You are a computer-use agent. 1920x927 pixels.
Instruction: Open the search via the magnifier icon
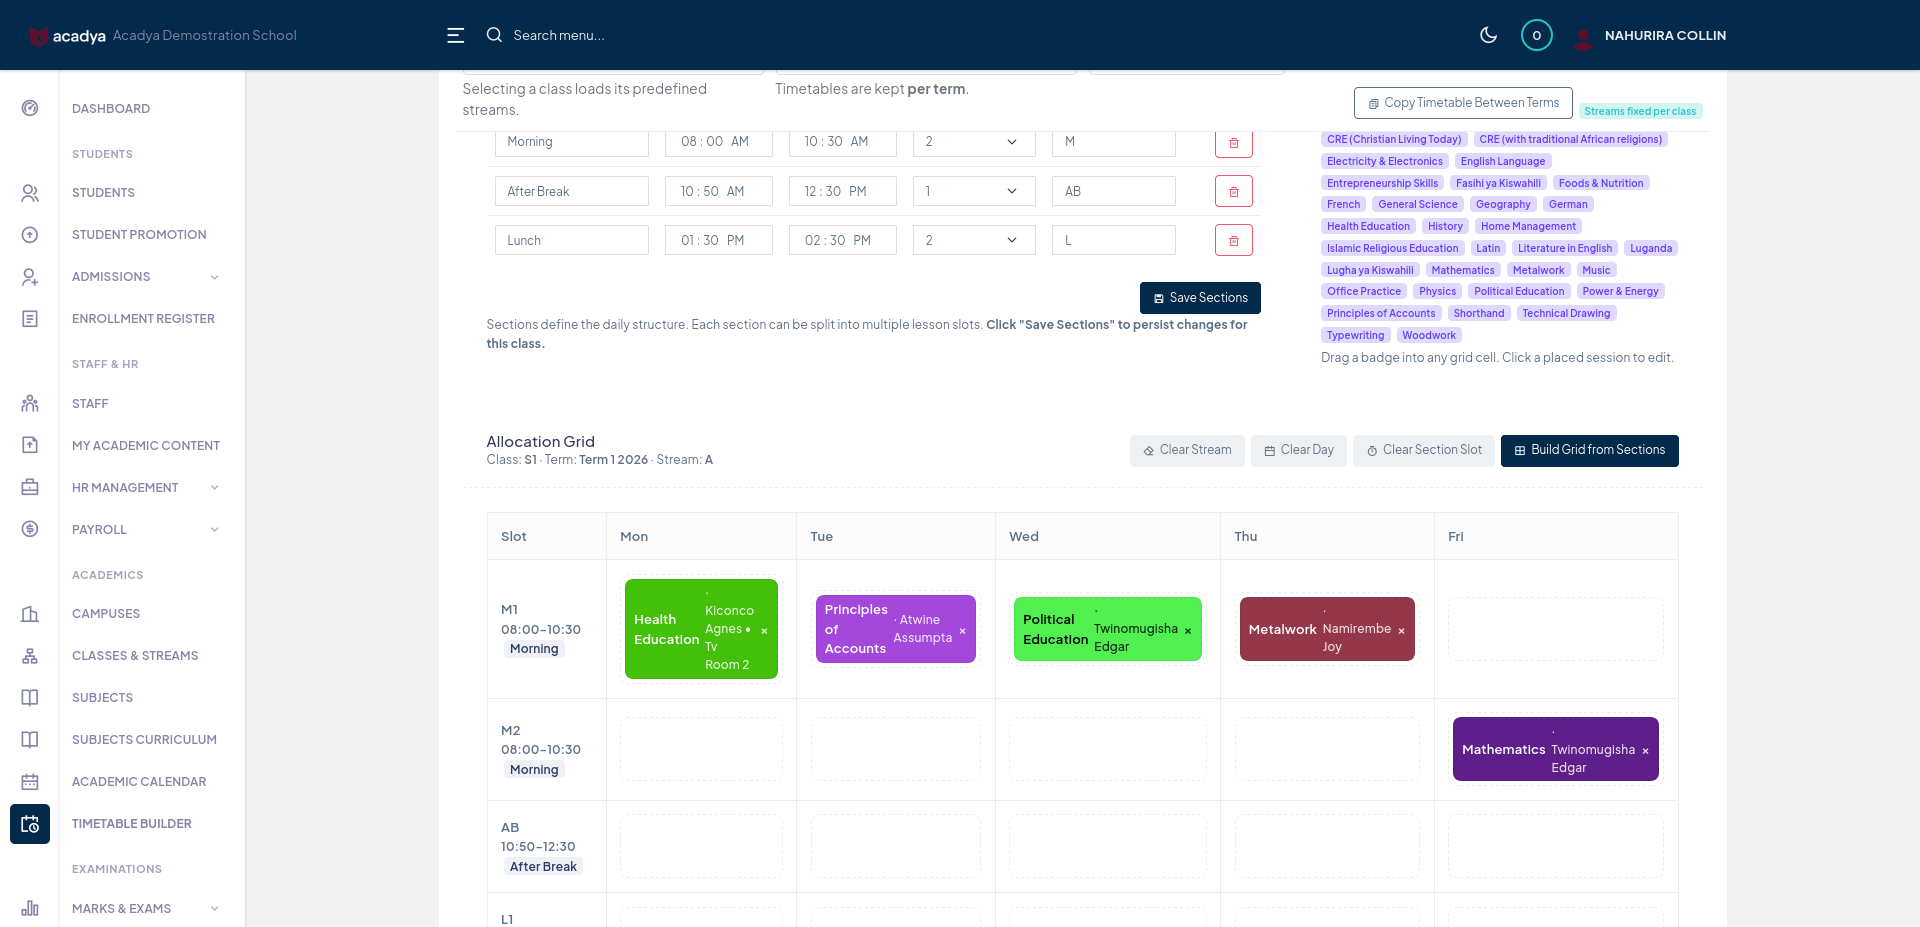pyautogui.click(x=494, y=34)
